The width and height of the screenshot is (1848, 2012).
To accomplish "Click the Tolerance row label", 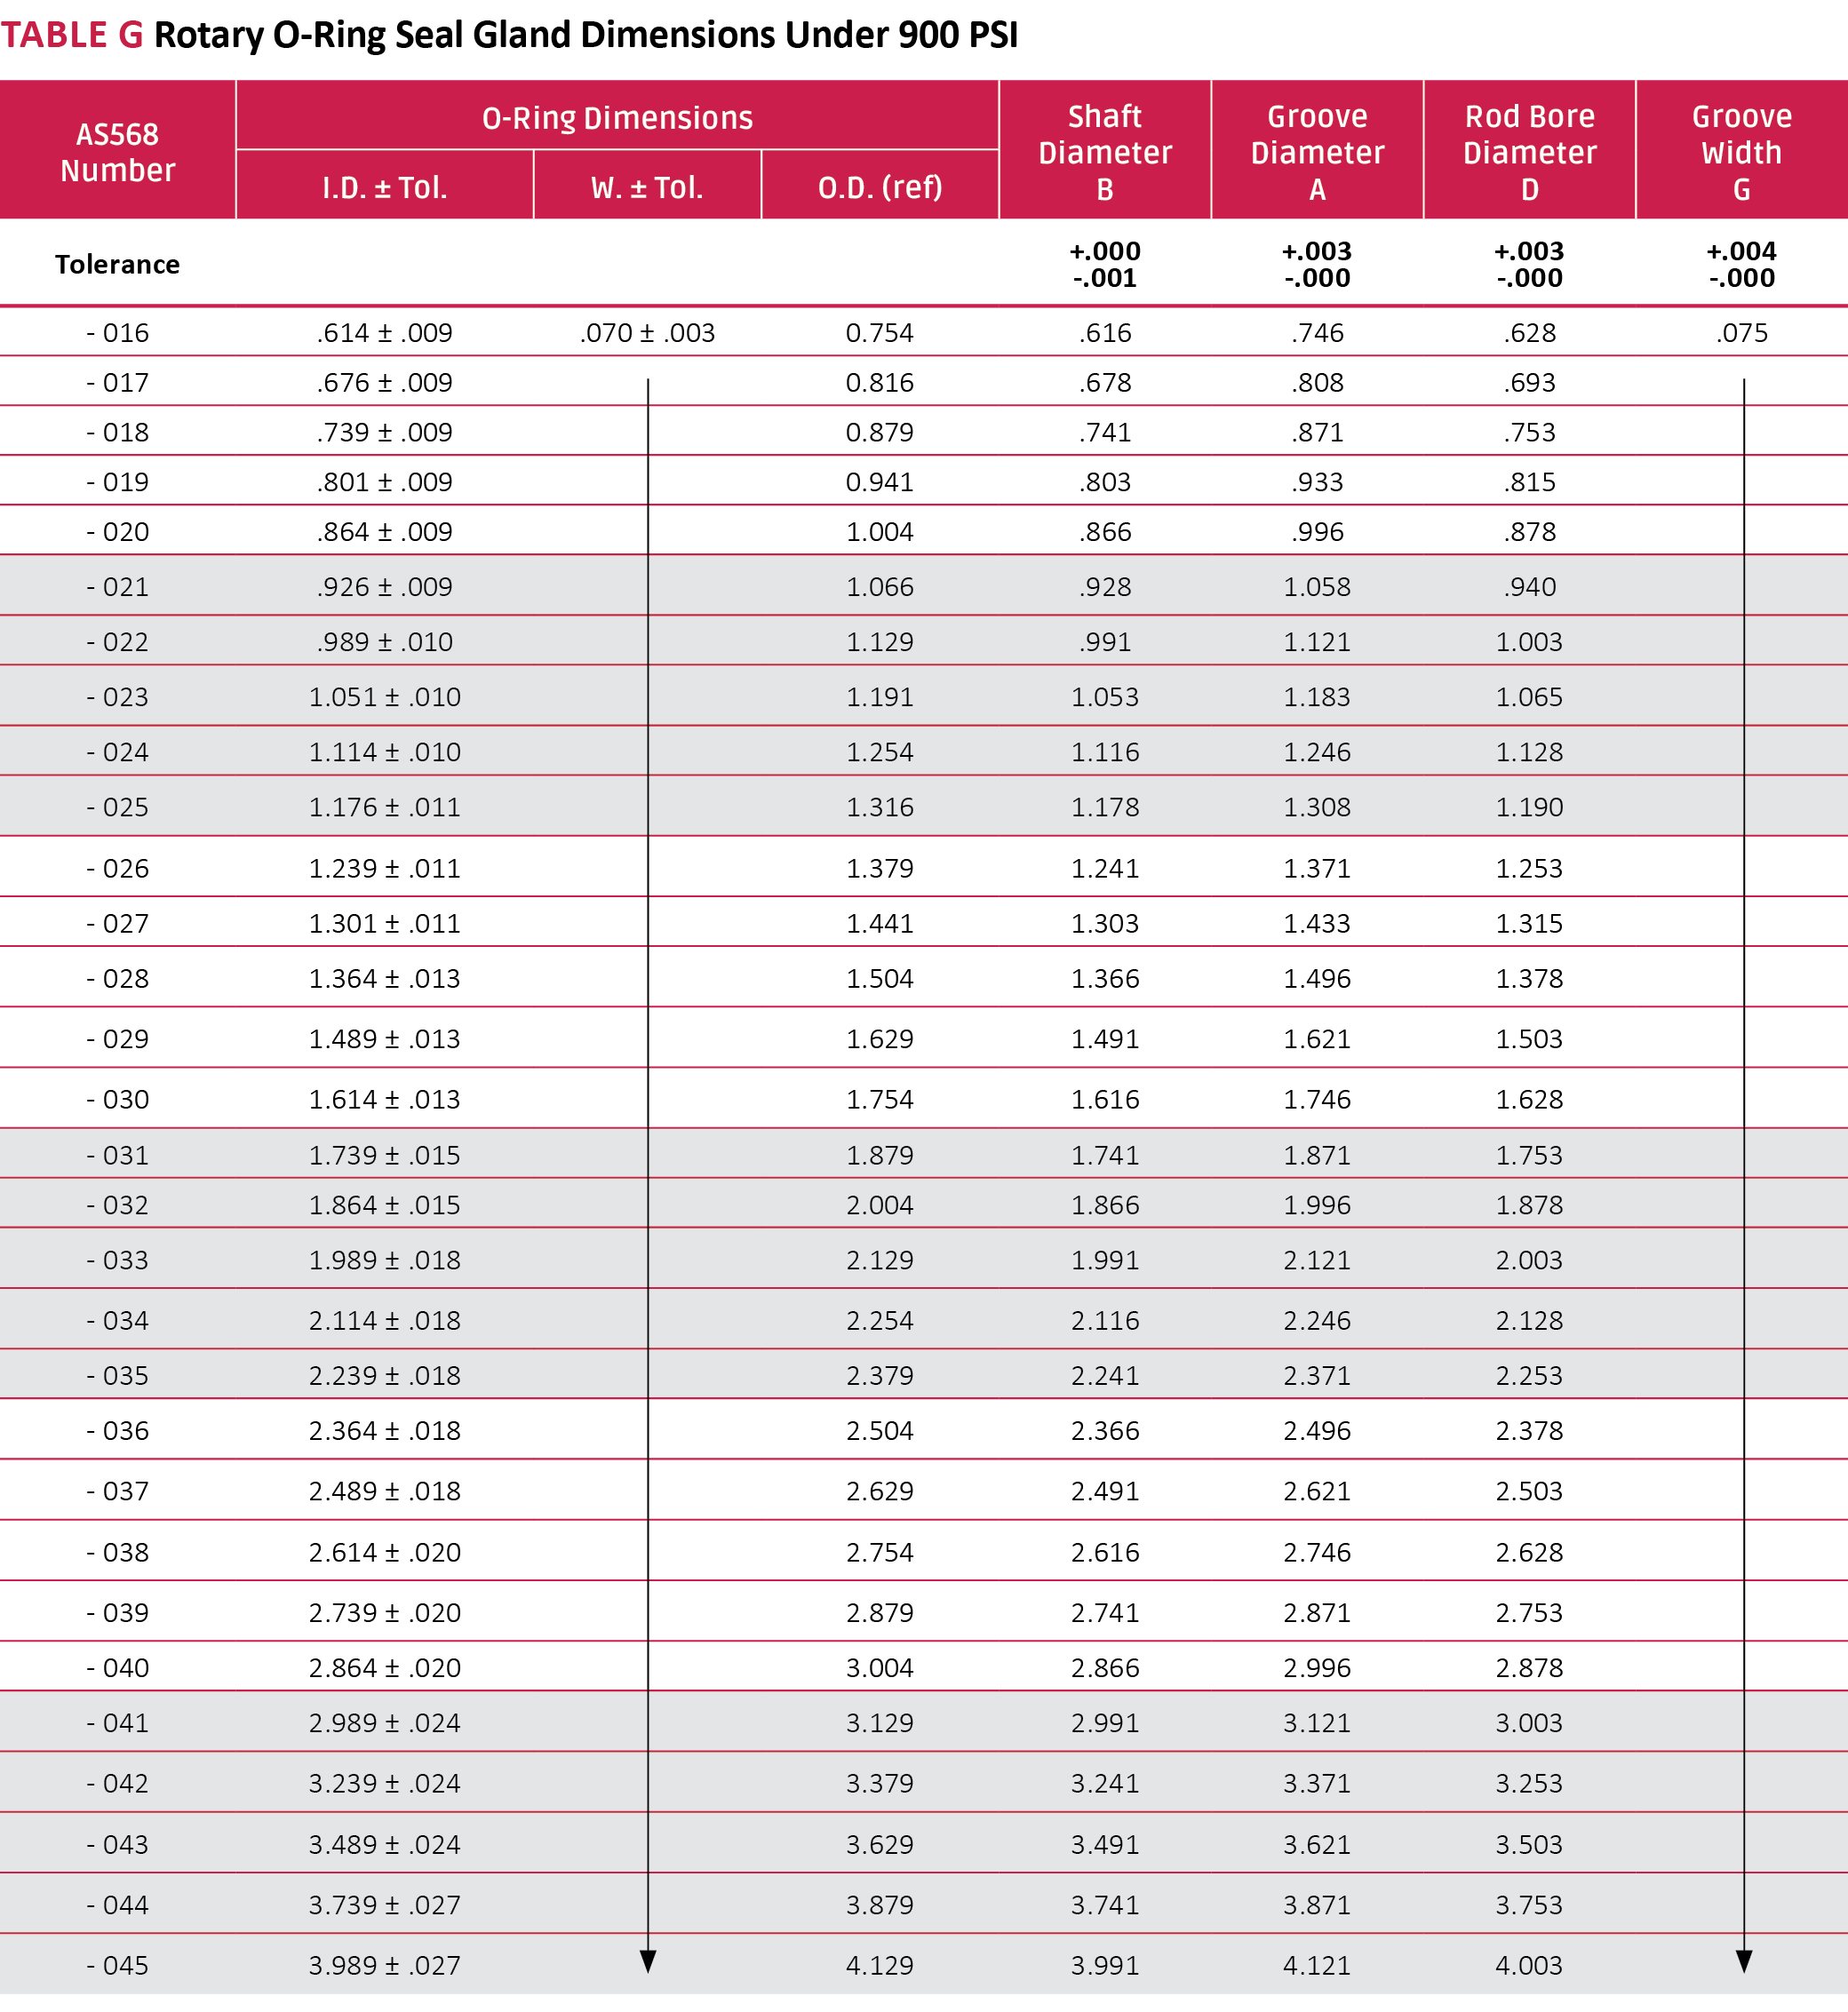I will point(117,264).
